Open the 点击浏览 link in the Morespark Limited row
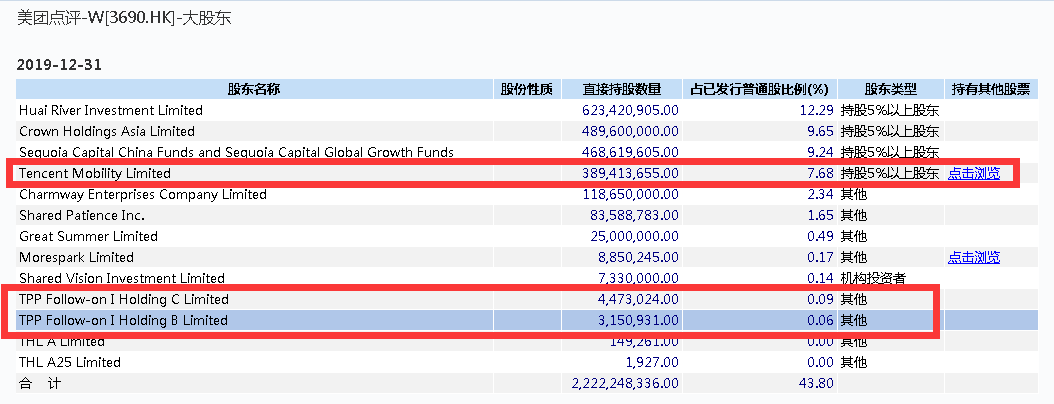1054x404 pixels. click(973, 258)
